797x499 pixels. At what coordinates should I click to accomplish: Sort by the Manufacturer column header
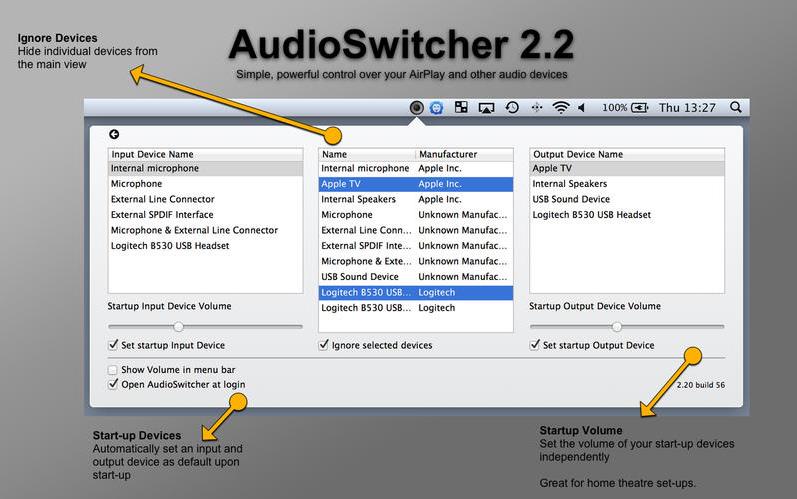pyautogui.click(x=464, y=154)
